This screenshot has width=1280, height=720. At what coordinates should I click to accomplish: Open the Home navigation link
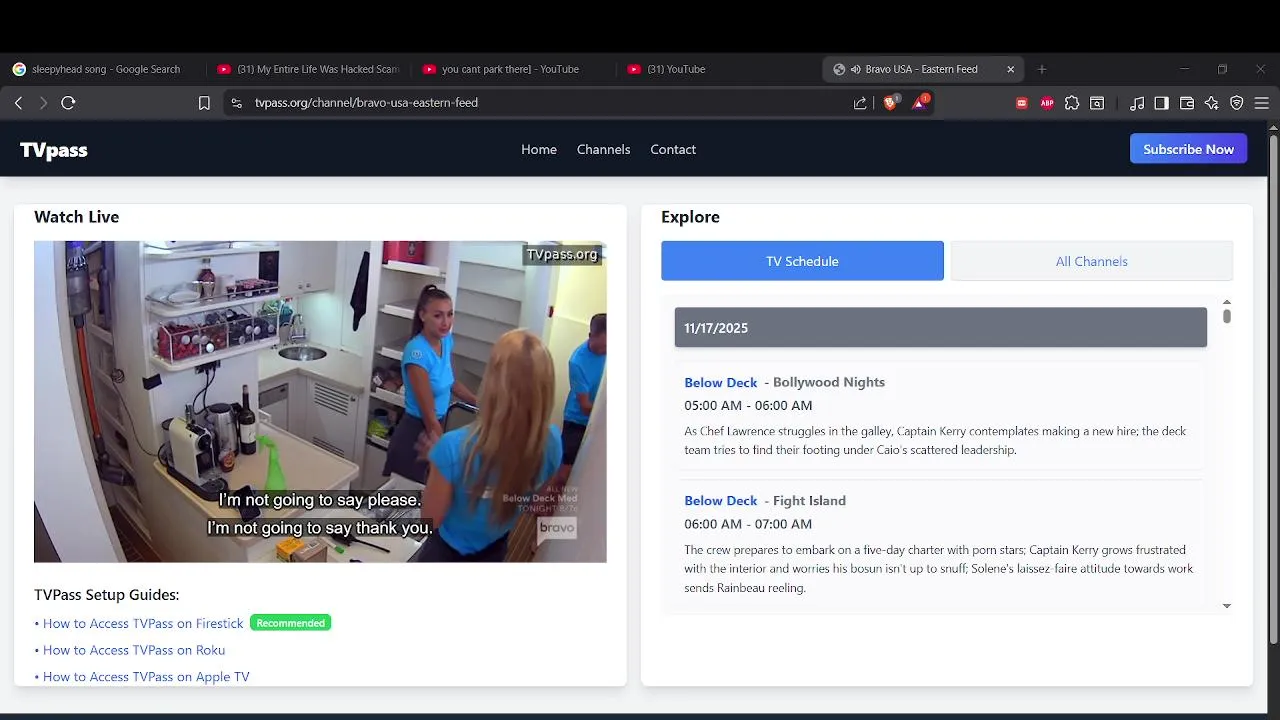[539, 149]
